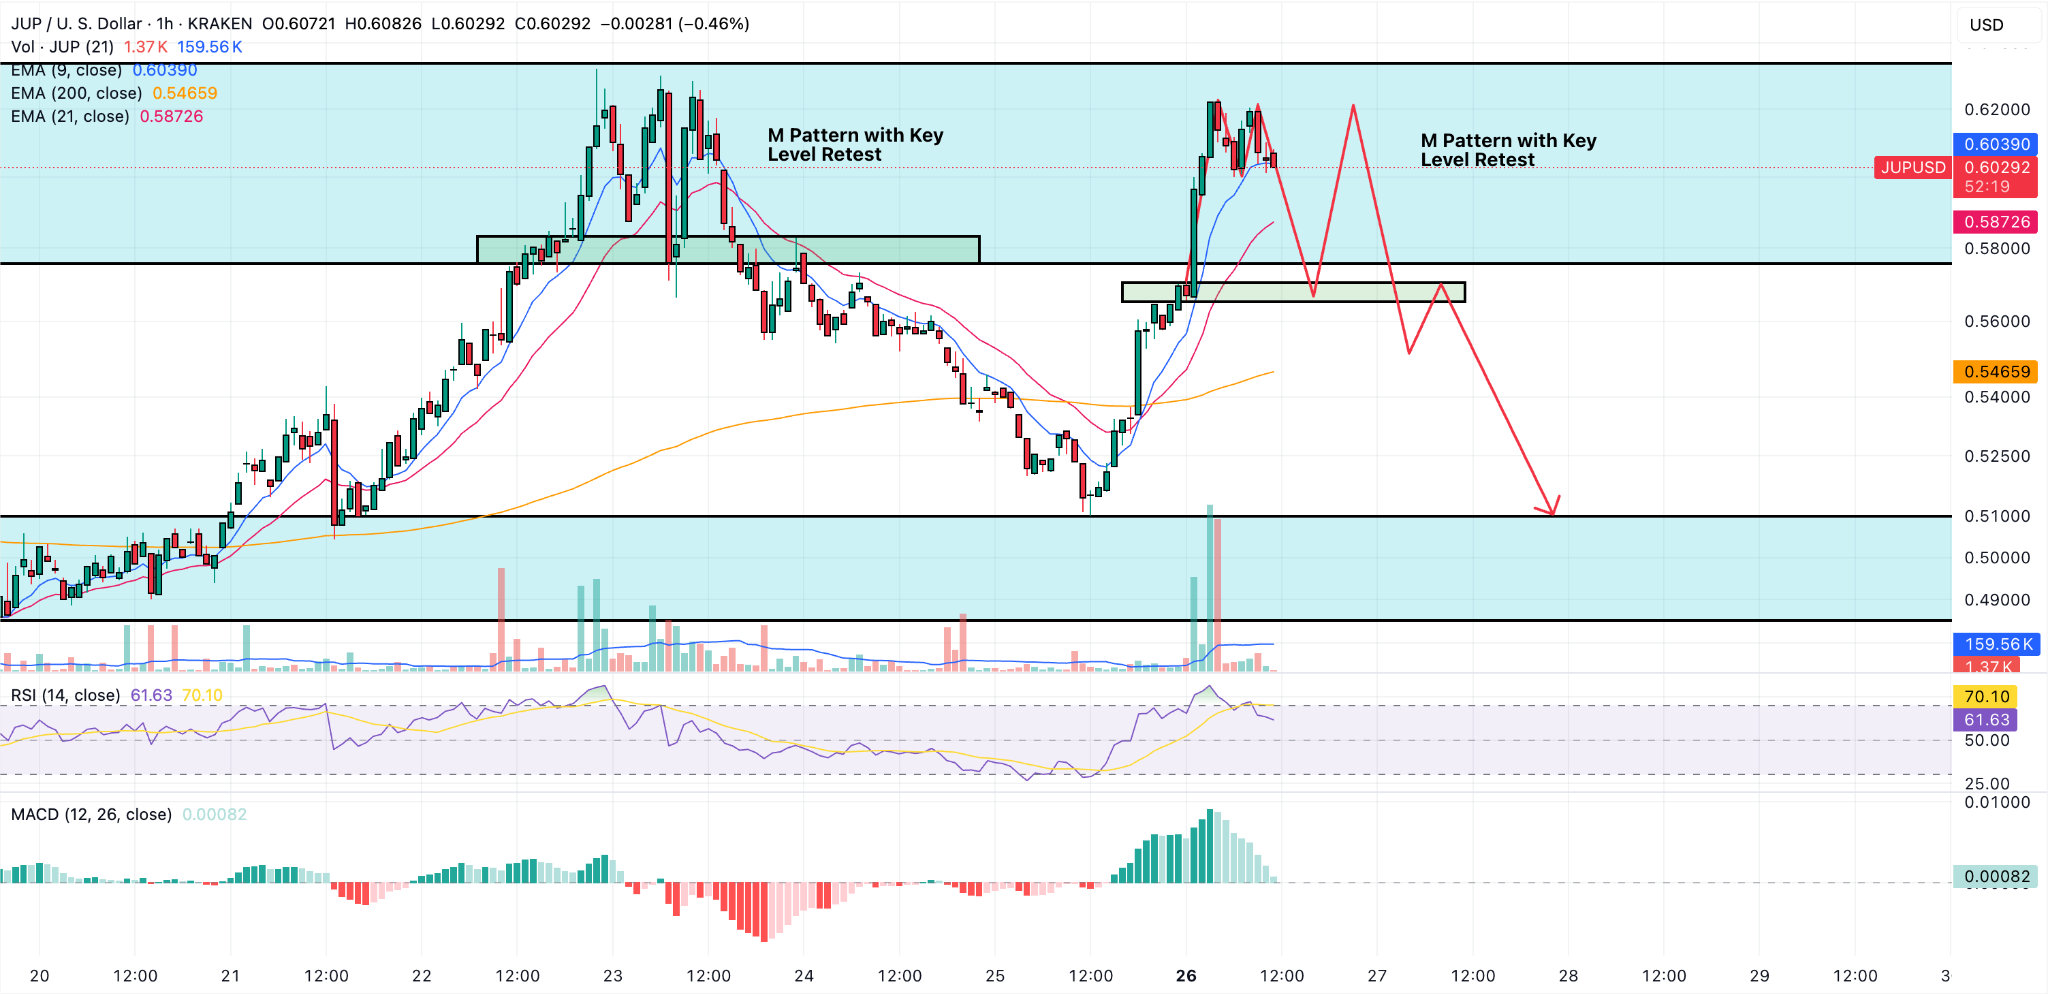
Task: Select the EMA (21, close) legend
Action: 70,116
